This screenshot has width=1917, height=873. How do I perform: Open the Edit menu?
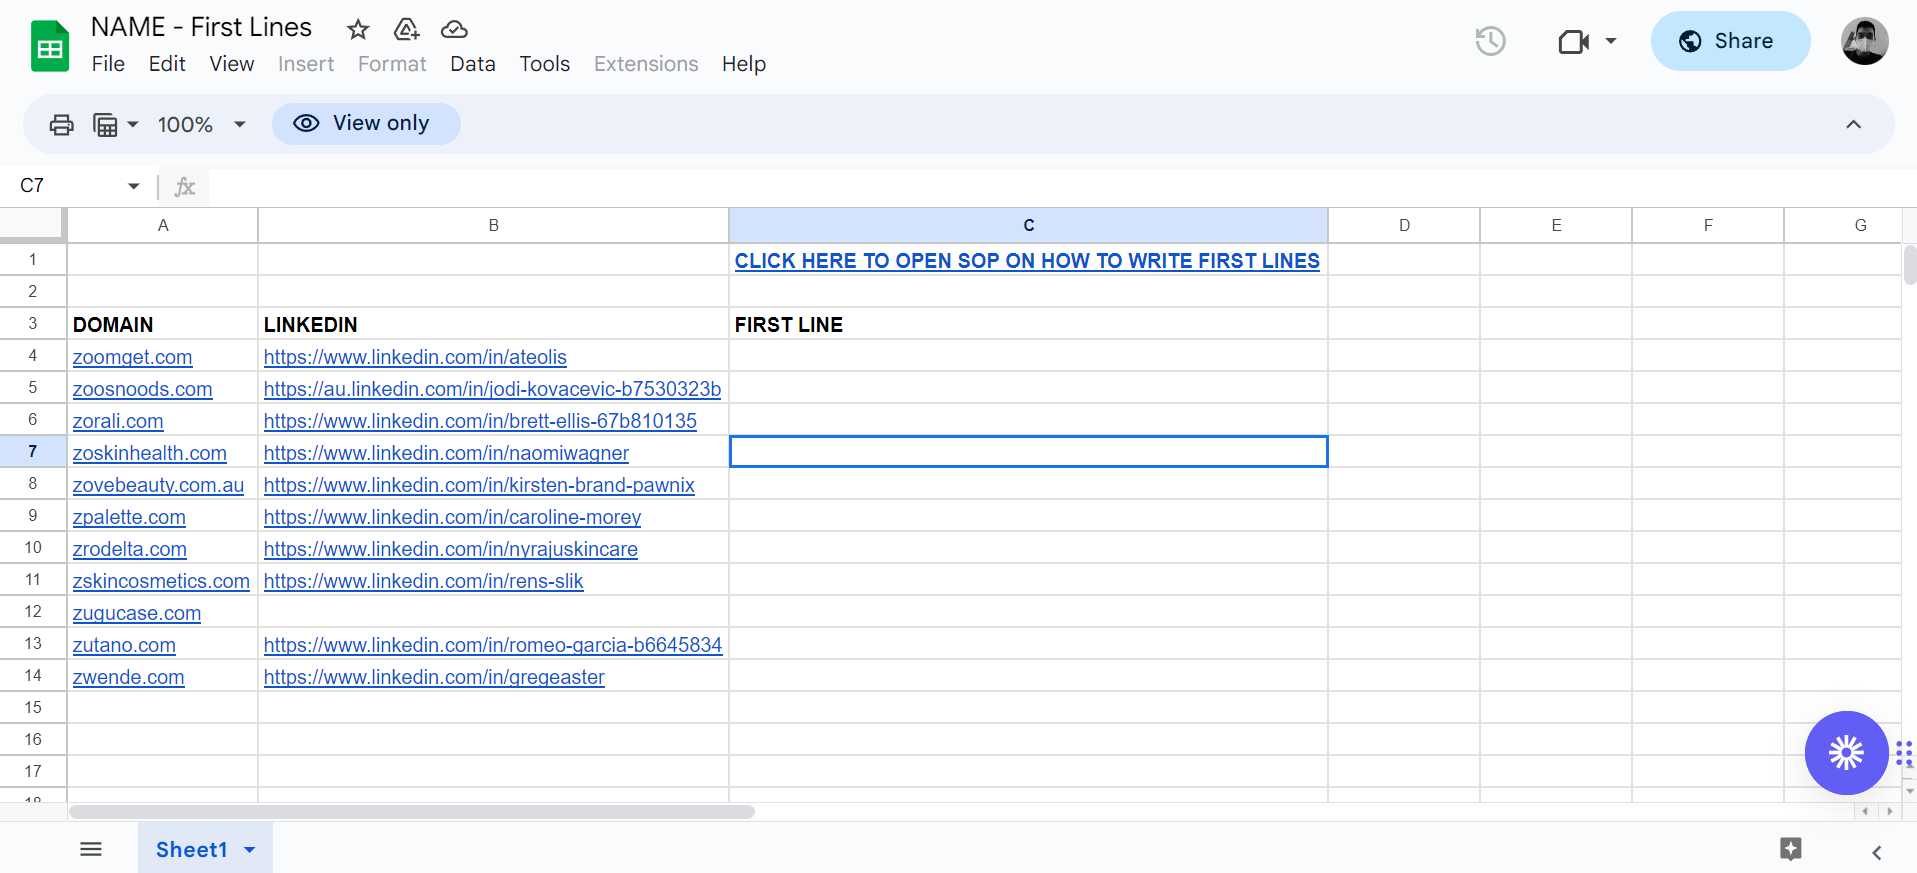(167, 64)
